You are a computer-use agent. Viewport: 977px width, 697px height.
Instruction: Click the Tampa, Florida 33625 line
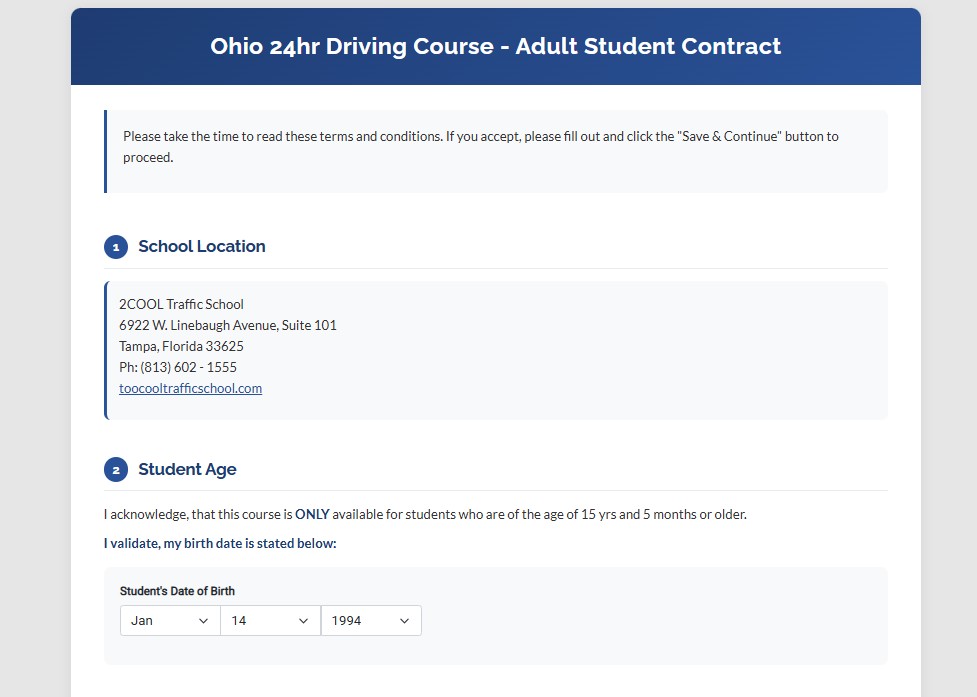tap(181, 346)
